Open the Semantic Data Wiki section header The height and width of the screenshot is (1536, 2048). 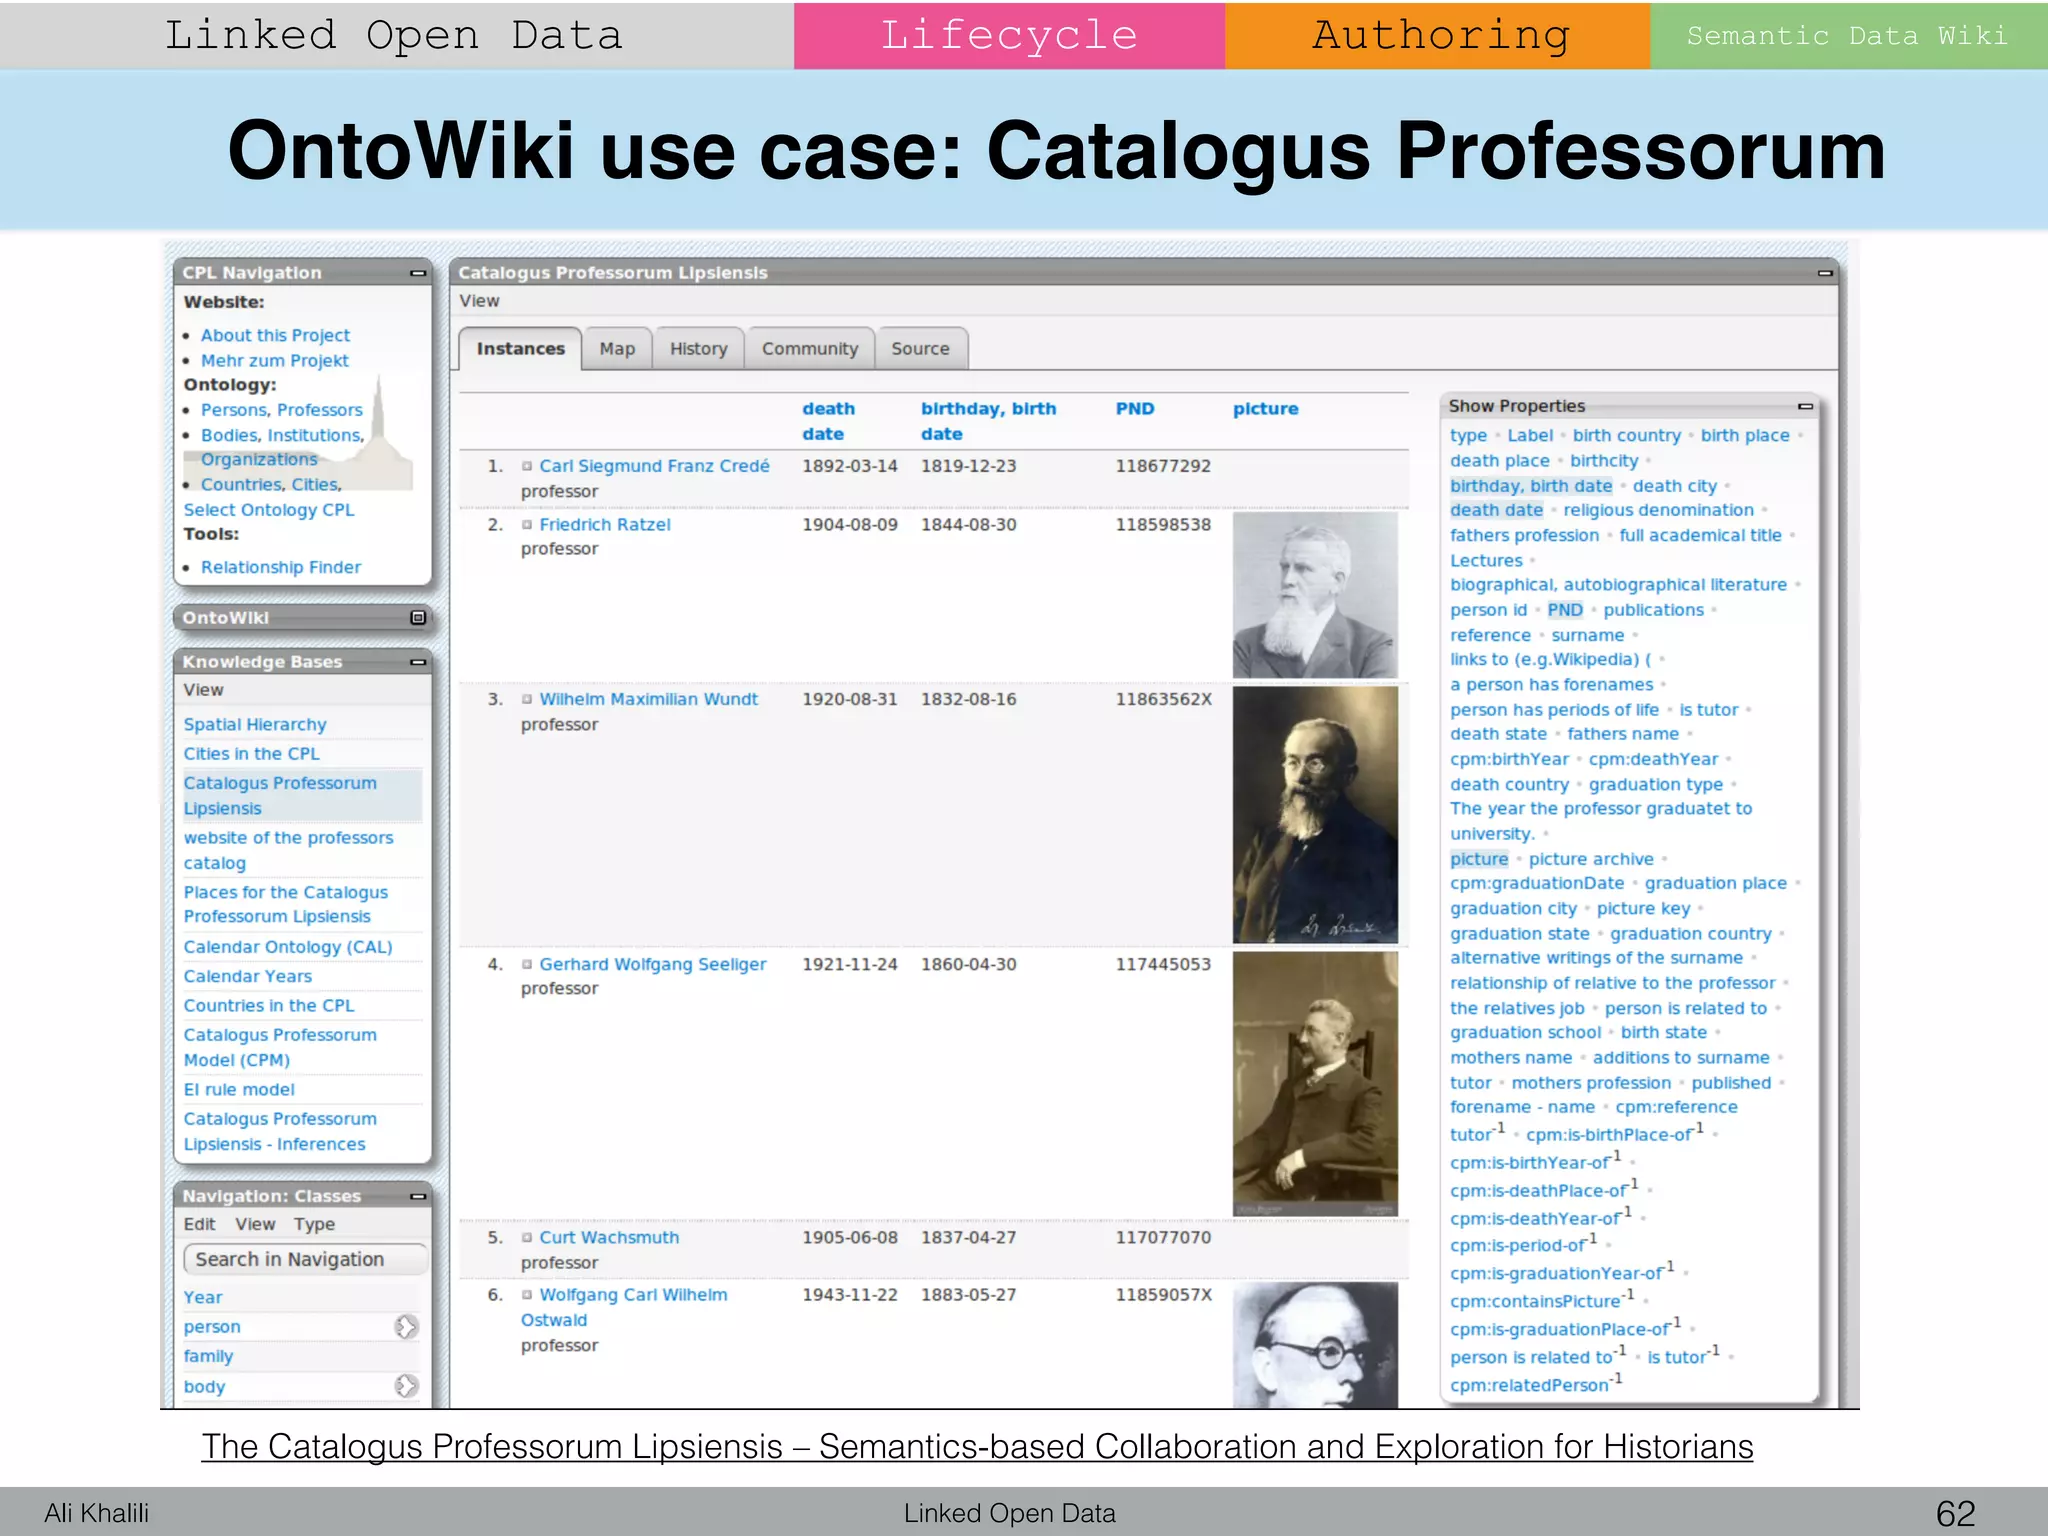point(1849,35)
